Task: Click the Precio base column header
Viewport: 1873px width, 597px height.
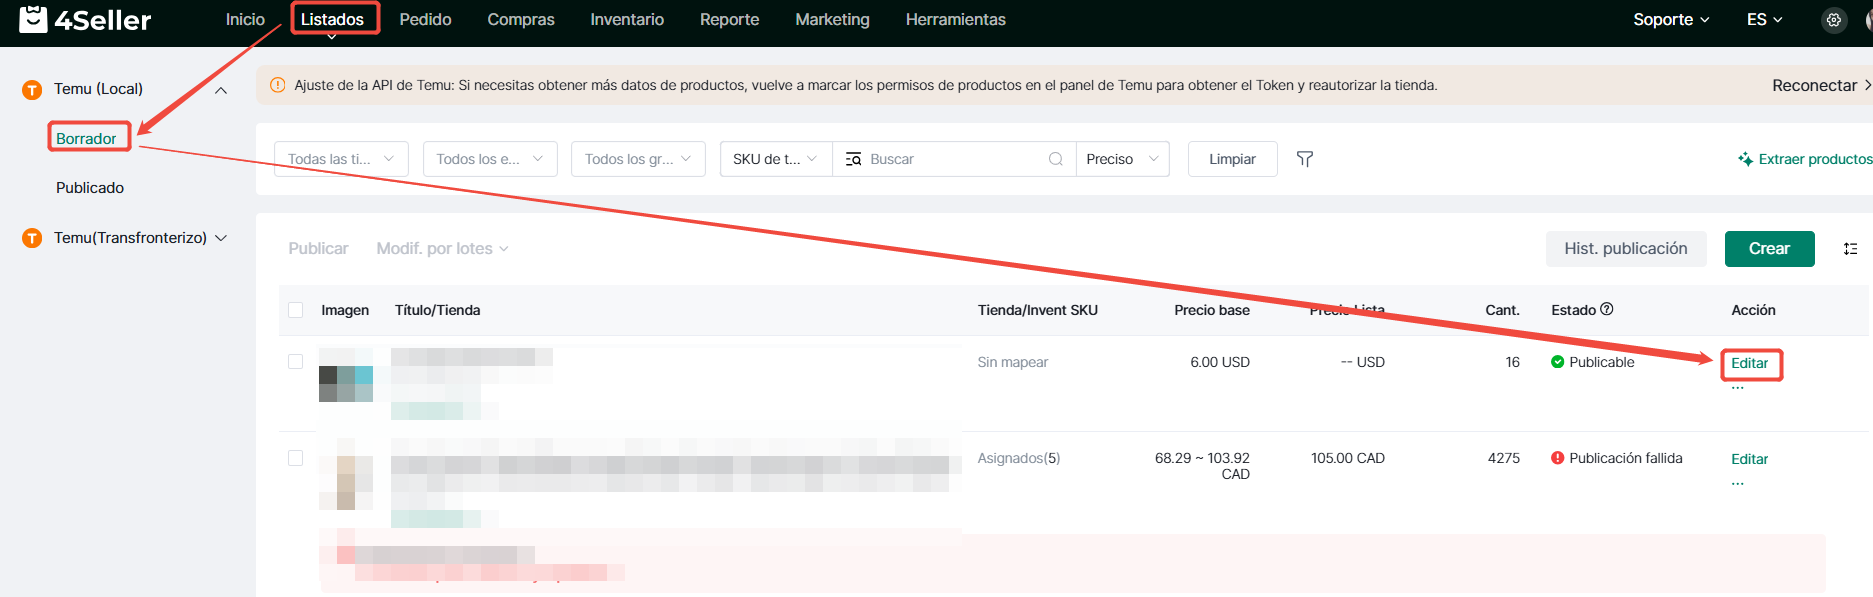Action: pos(1212,310)
